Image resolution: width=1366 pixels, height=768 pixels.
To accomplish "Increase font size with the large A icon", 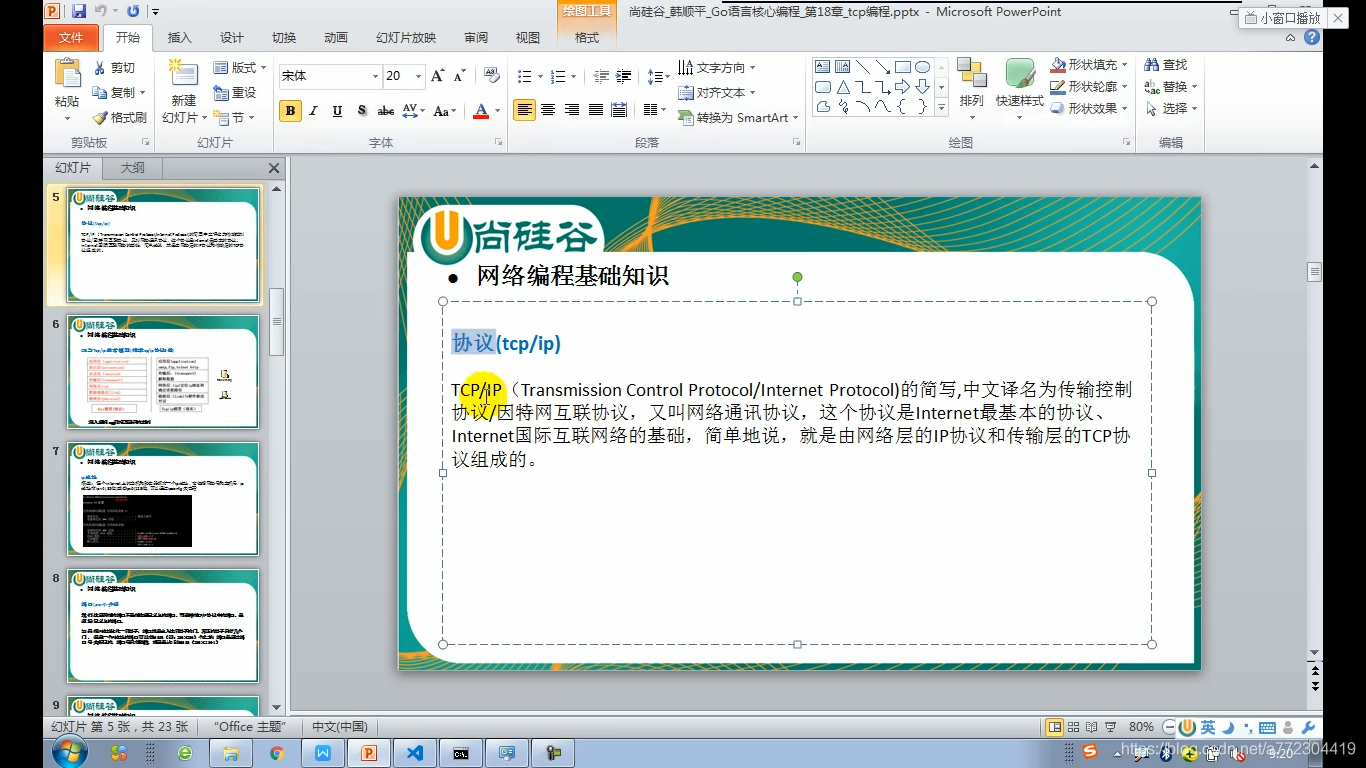I will [437, 76].
